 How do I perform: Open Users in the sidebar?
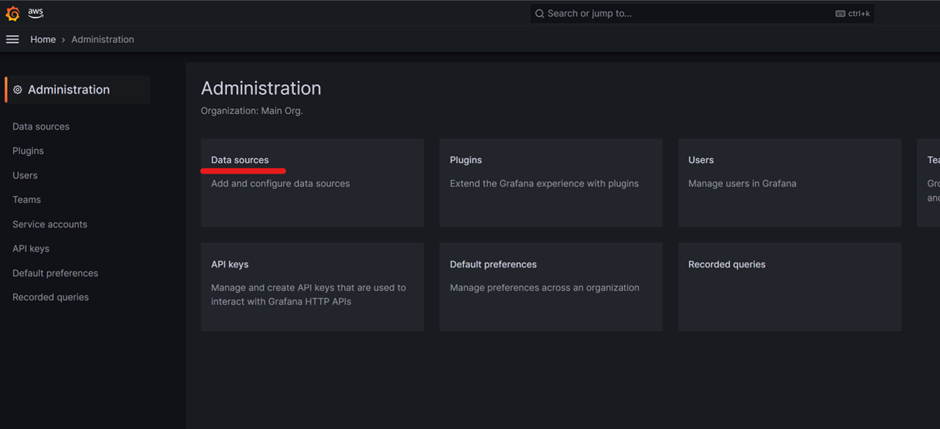[25, 176]
